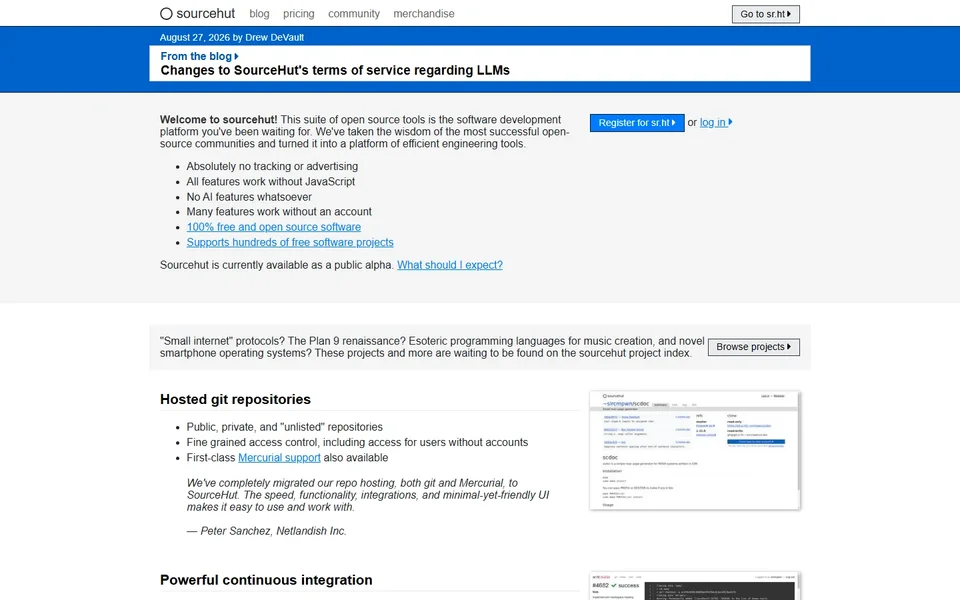Viewport: 960px width, 600px height.
Task: Click the 'Hosted git repositories' heading
Action: tap(235, 399)
